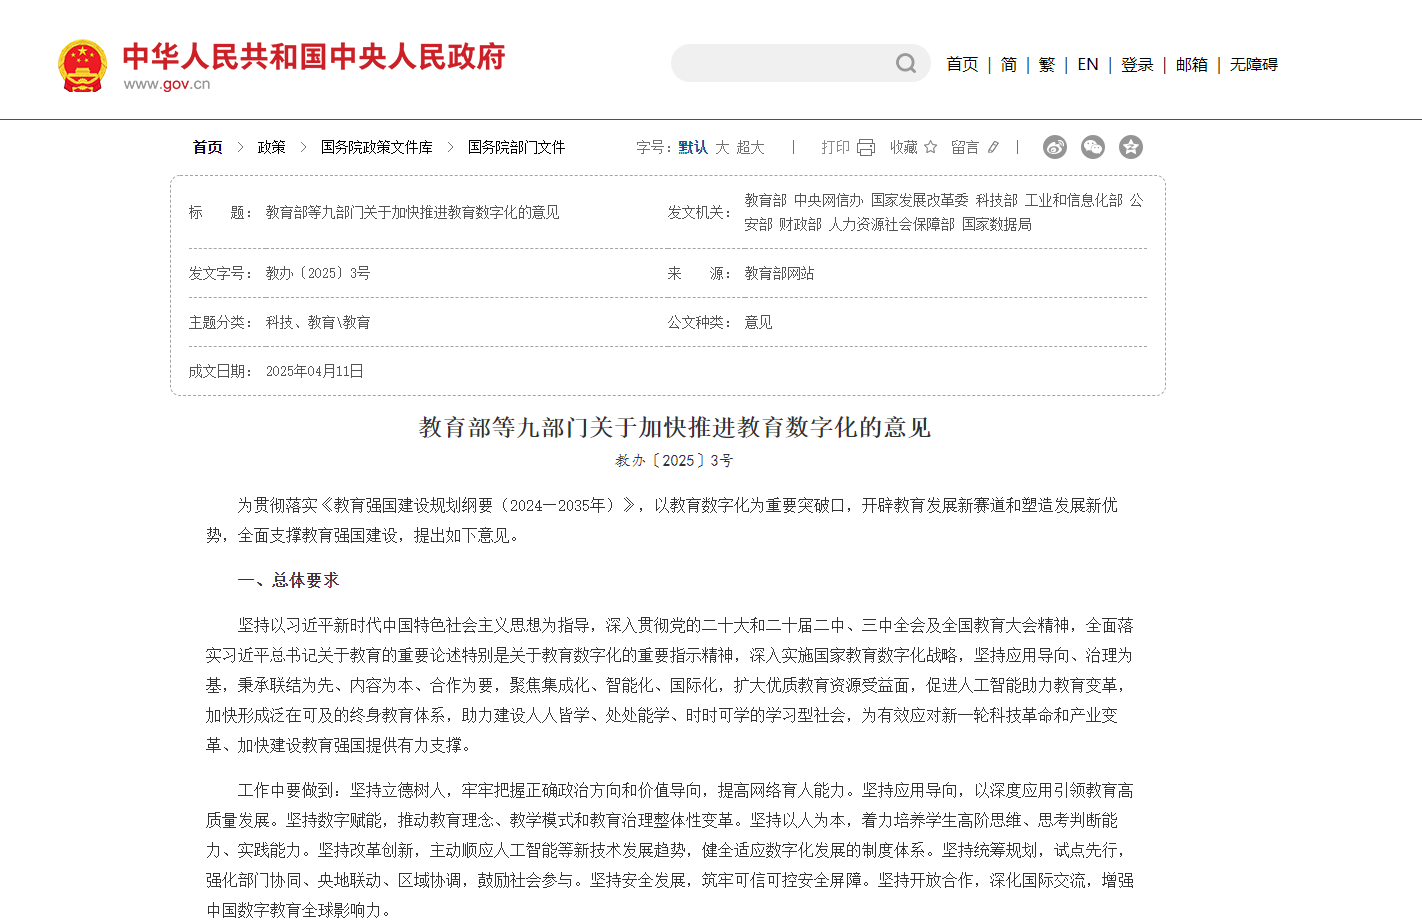Set font size to 大
Screen dimensions: 1422x921
[x=722, y=147]
